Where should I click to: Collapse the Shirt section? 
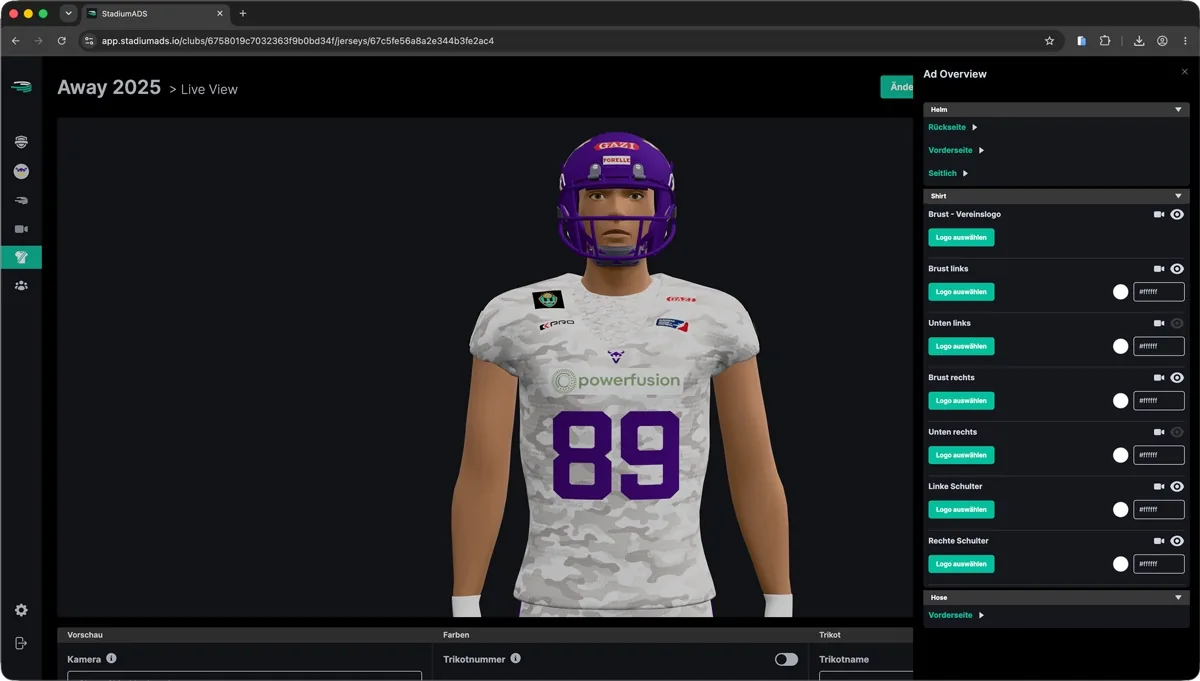pos(1178,196)
